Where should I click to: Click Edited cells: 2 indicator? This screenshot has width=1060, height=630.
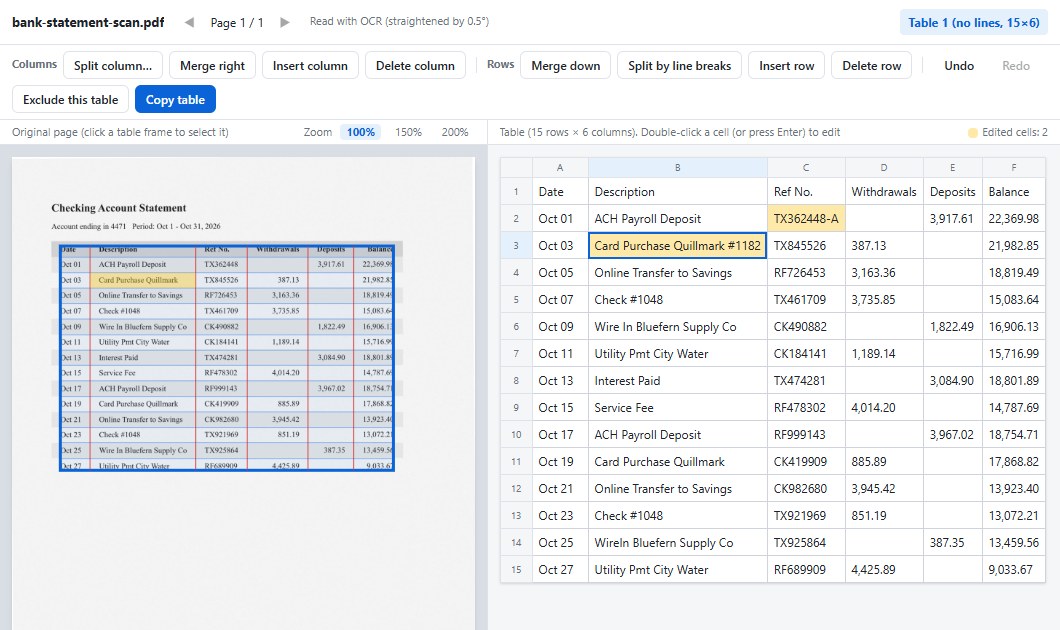(1007, 132)
